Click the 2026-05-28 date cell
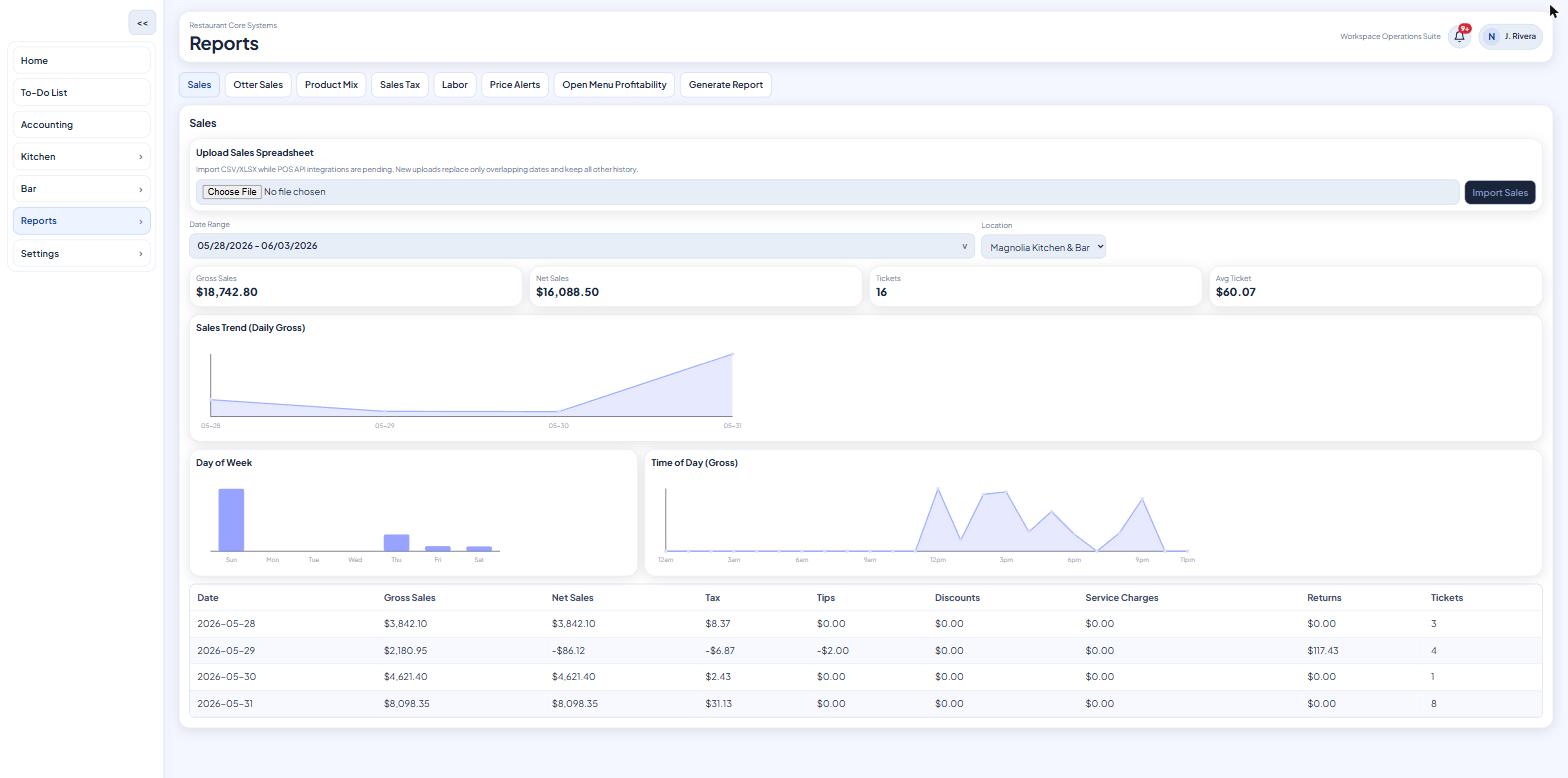The width and height of the screenshot is (1568, 778). click(226, 624)
